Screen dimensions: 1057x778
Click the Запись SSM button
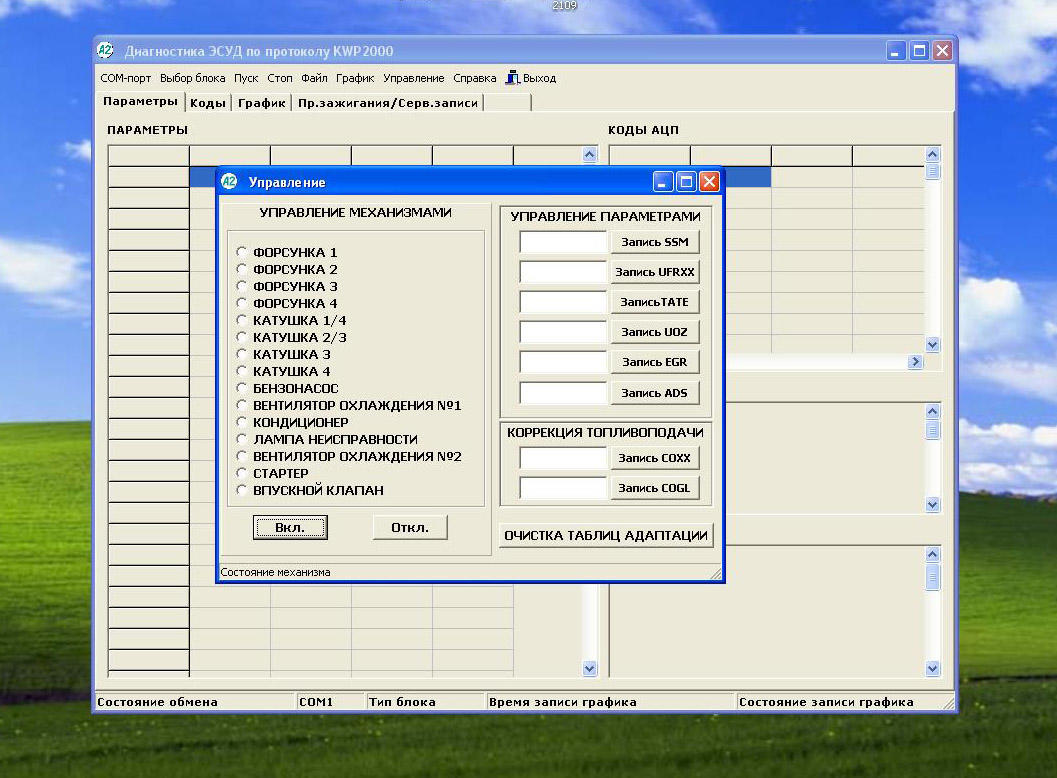(x=655, y=242)
